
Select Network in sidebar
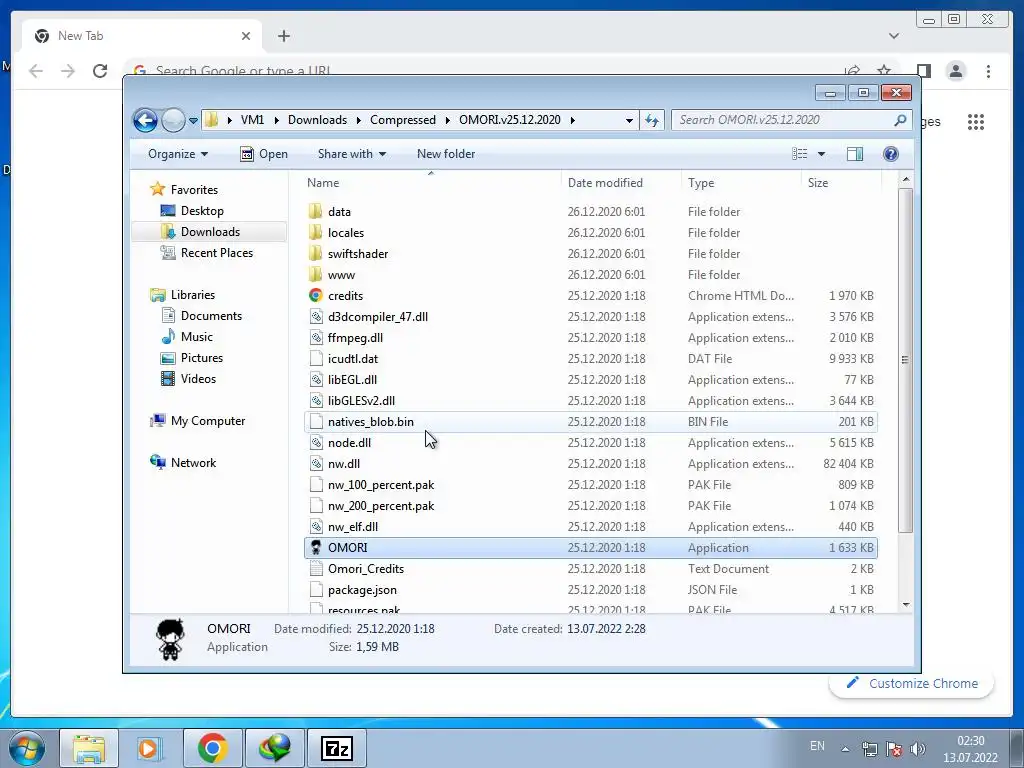(x=193, y=463)
